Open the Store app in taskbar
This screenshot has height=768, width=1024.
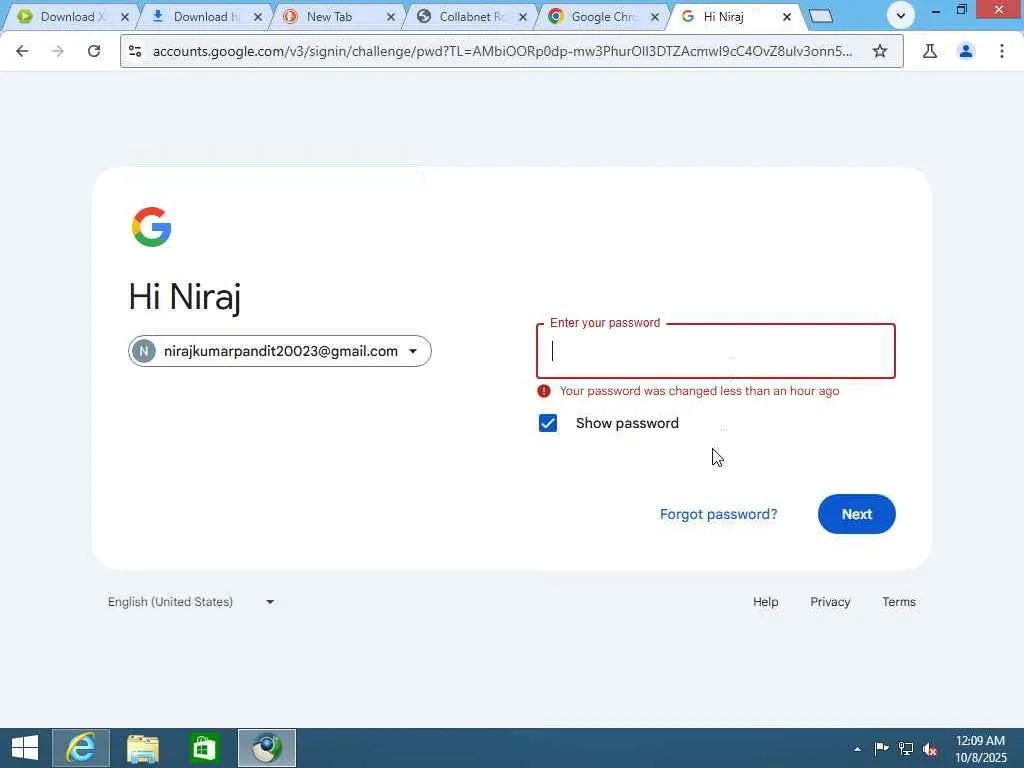(x=204, y=748)
